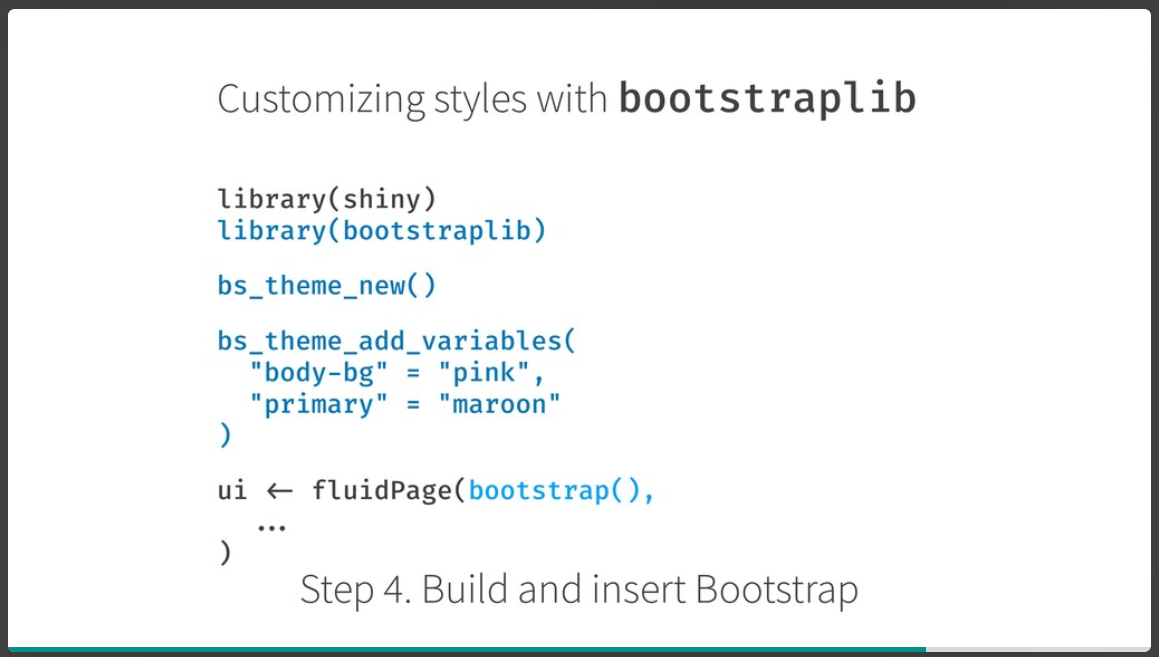Viewport: 1159px width, 657px height.
Task: Click the code line 'bs_theme_new()'
Action: 327,285
